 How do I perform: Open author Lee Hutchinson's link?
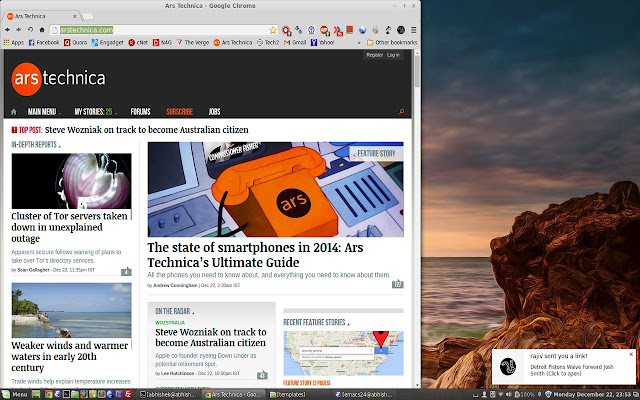178,373
